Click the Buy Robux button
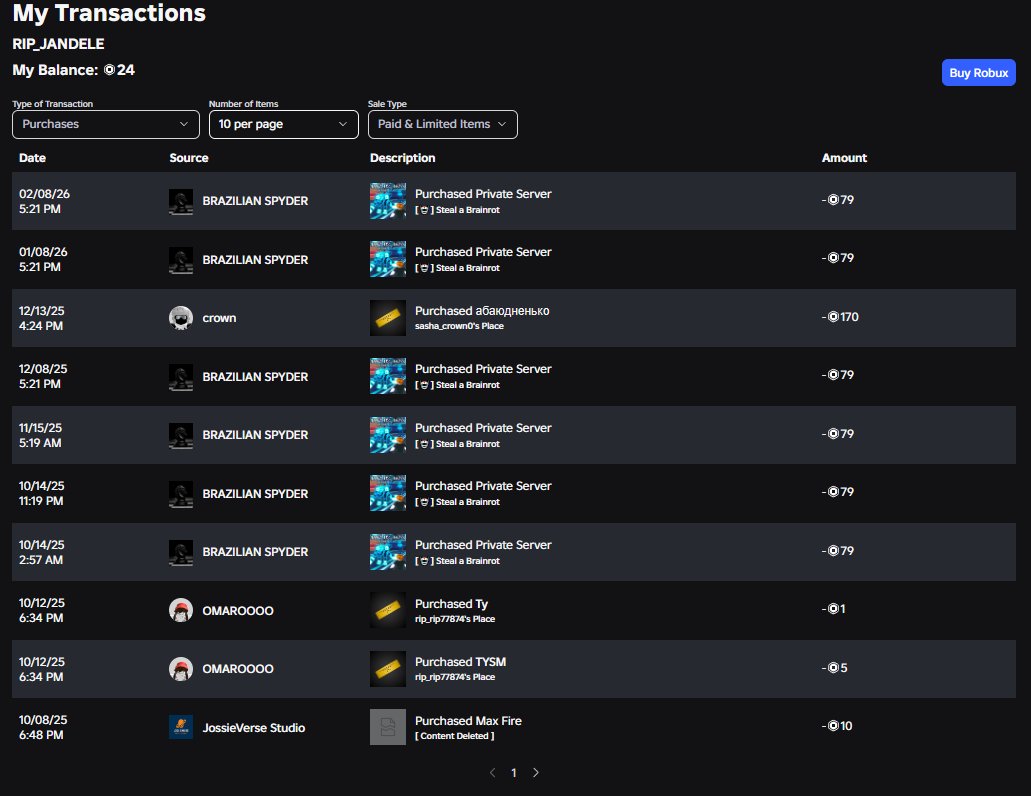 tap(978, 73)
